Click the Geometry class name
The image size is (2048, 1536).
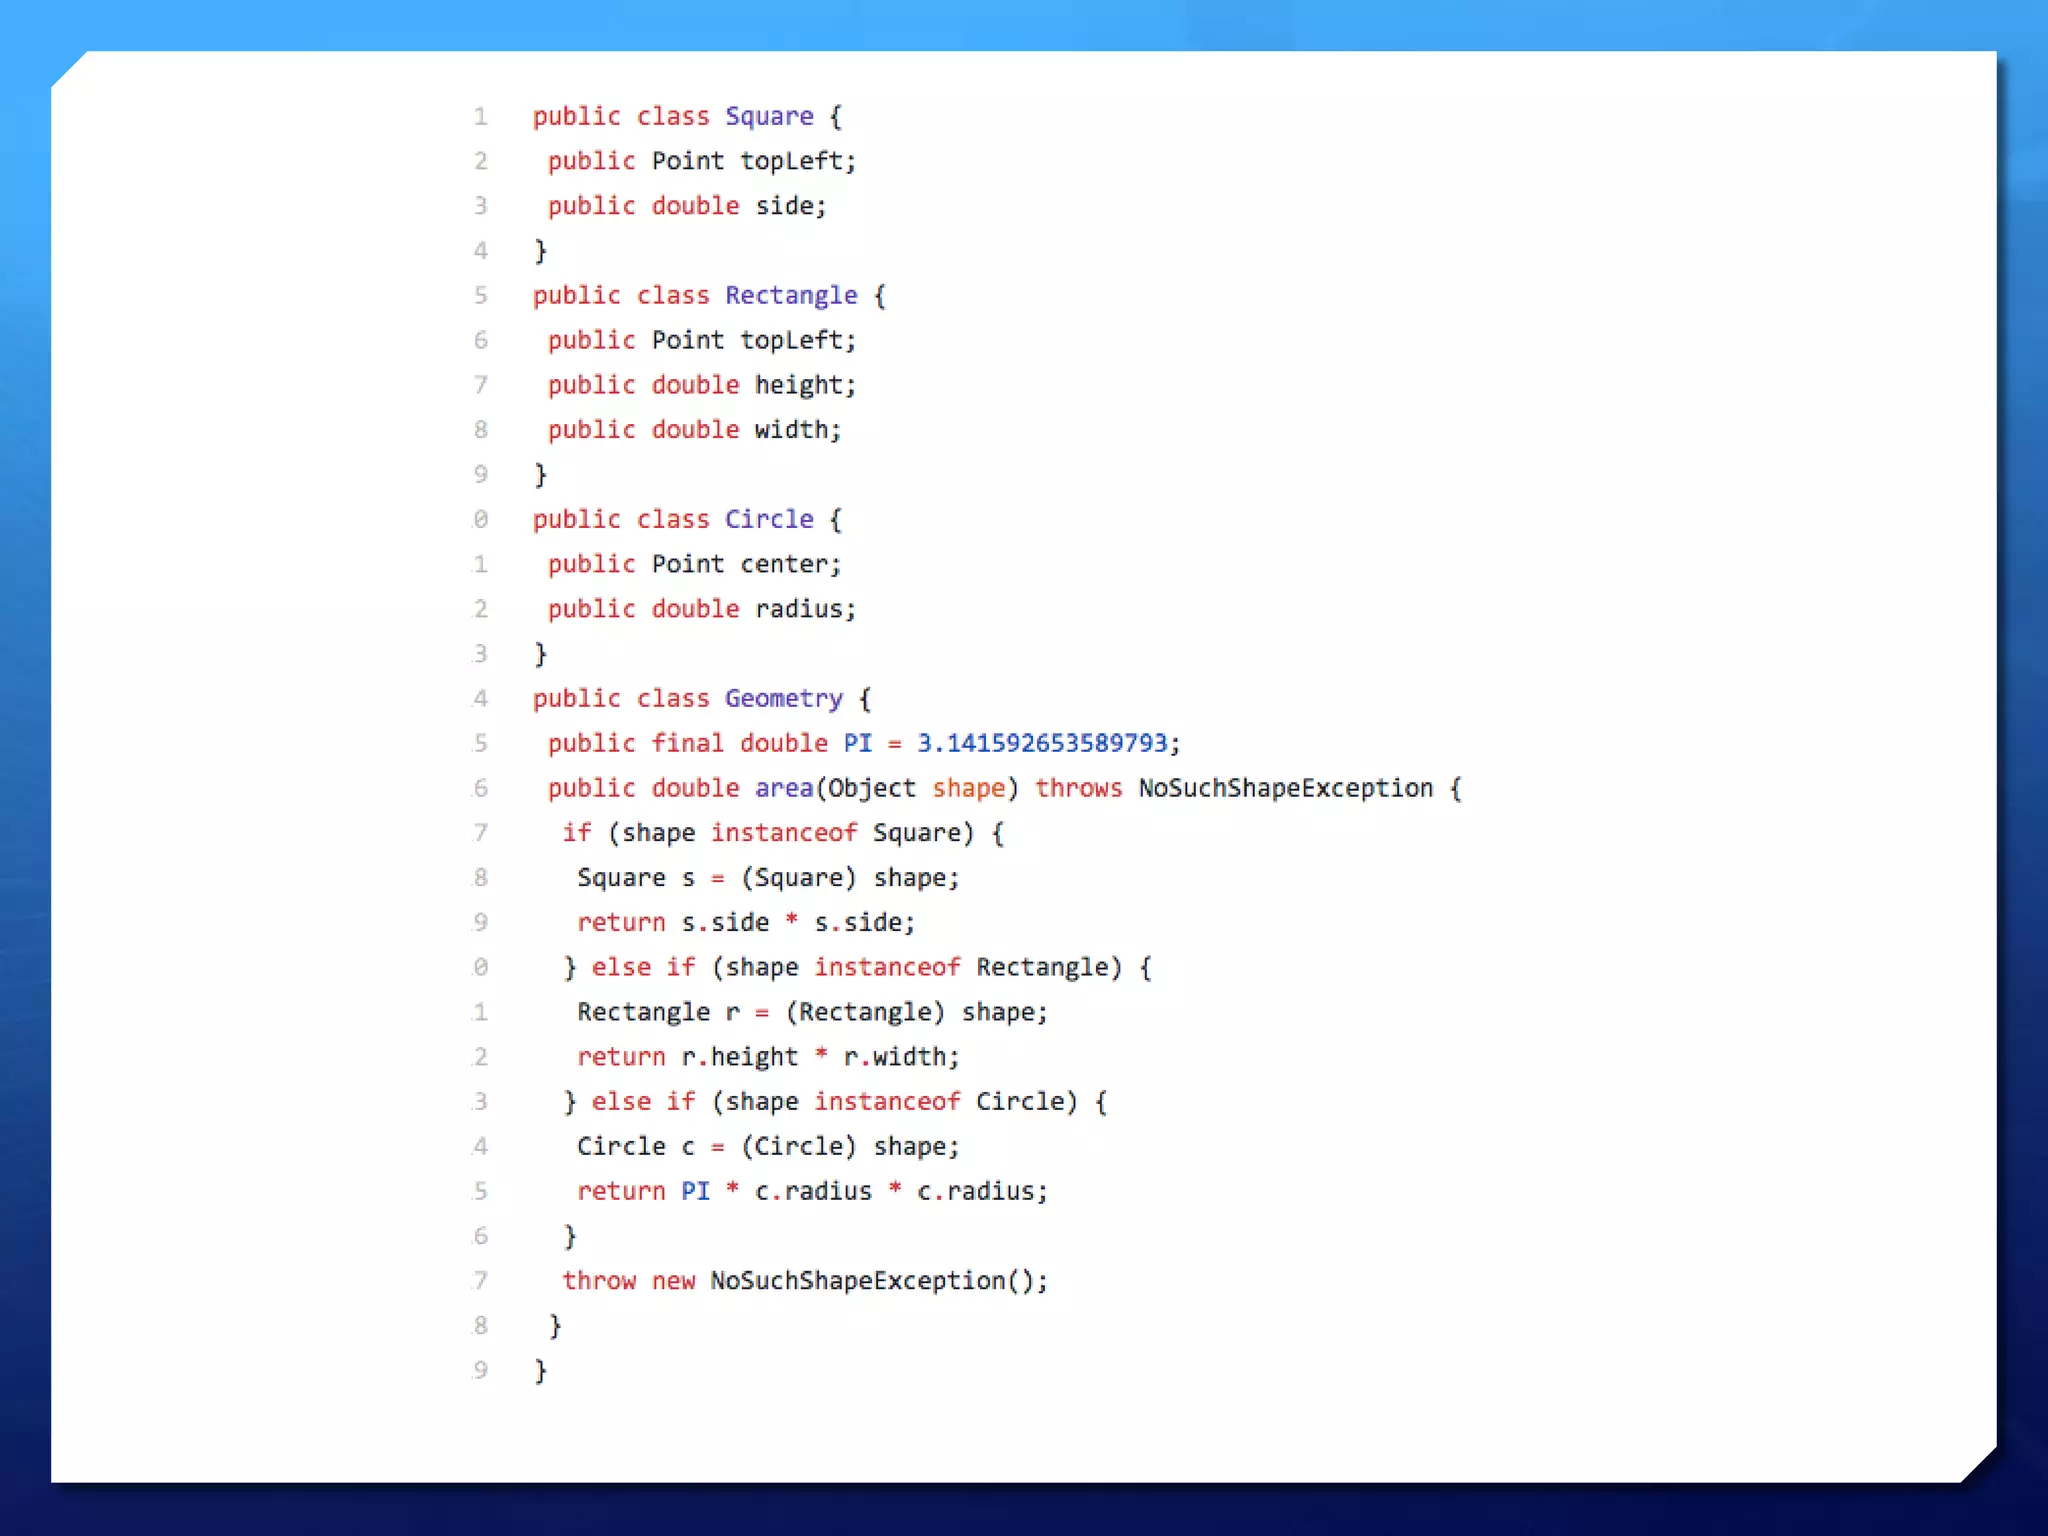click(x=783, y=698)
